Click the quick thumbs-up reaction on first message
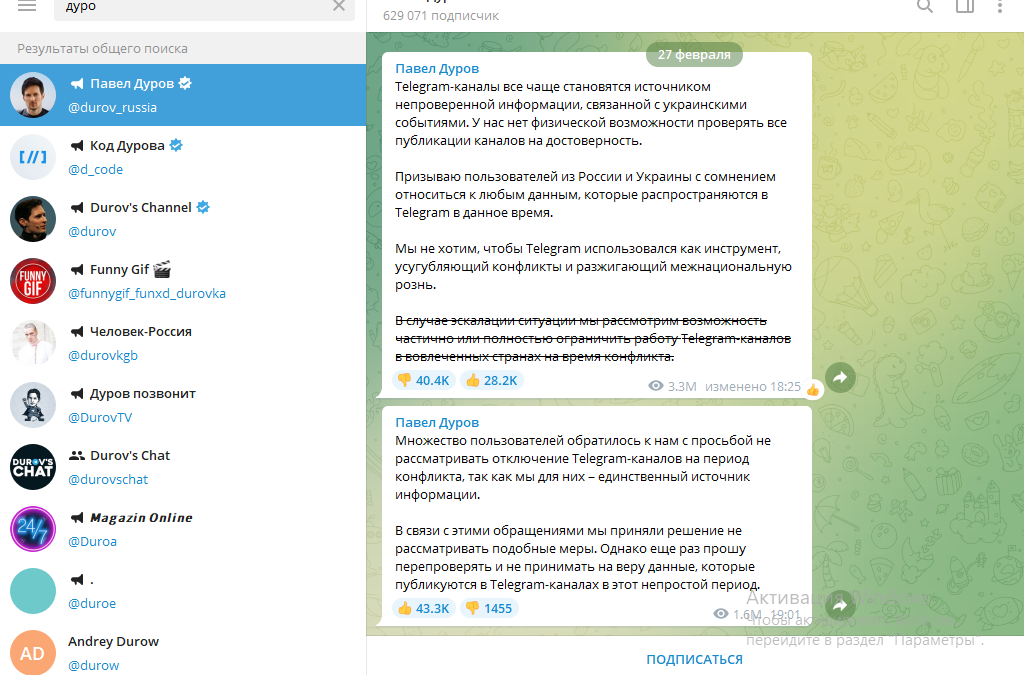 click(813, 390)
